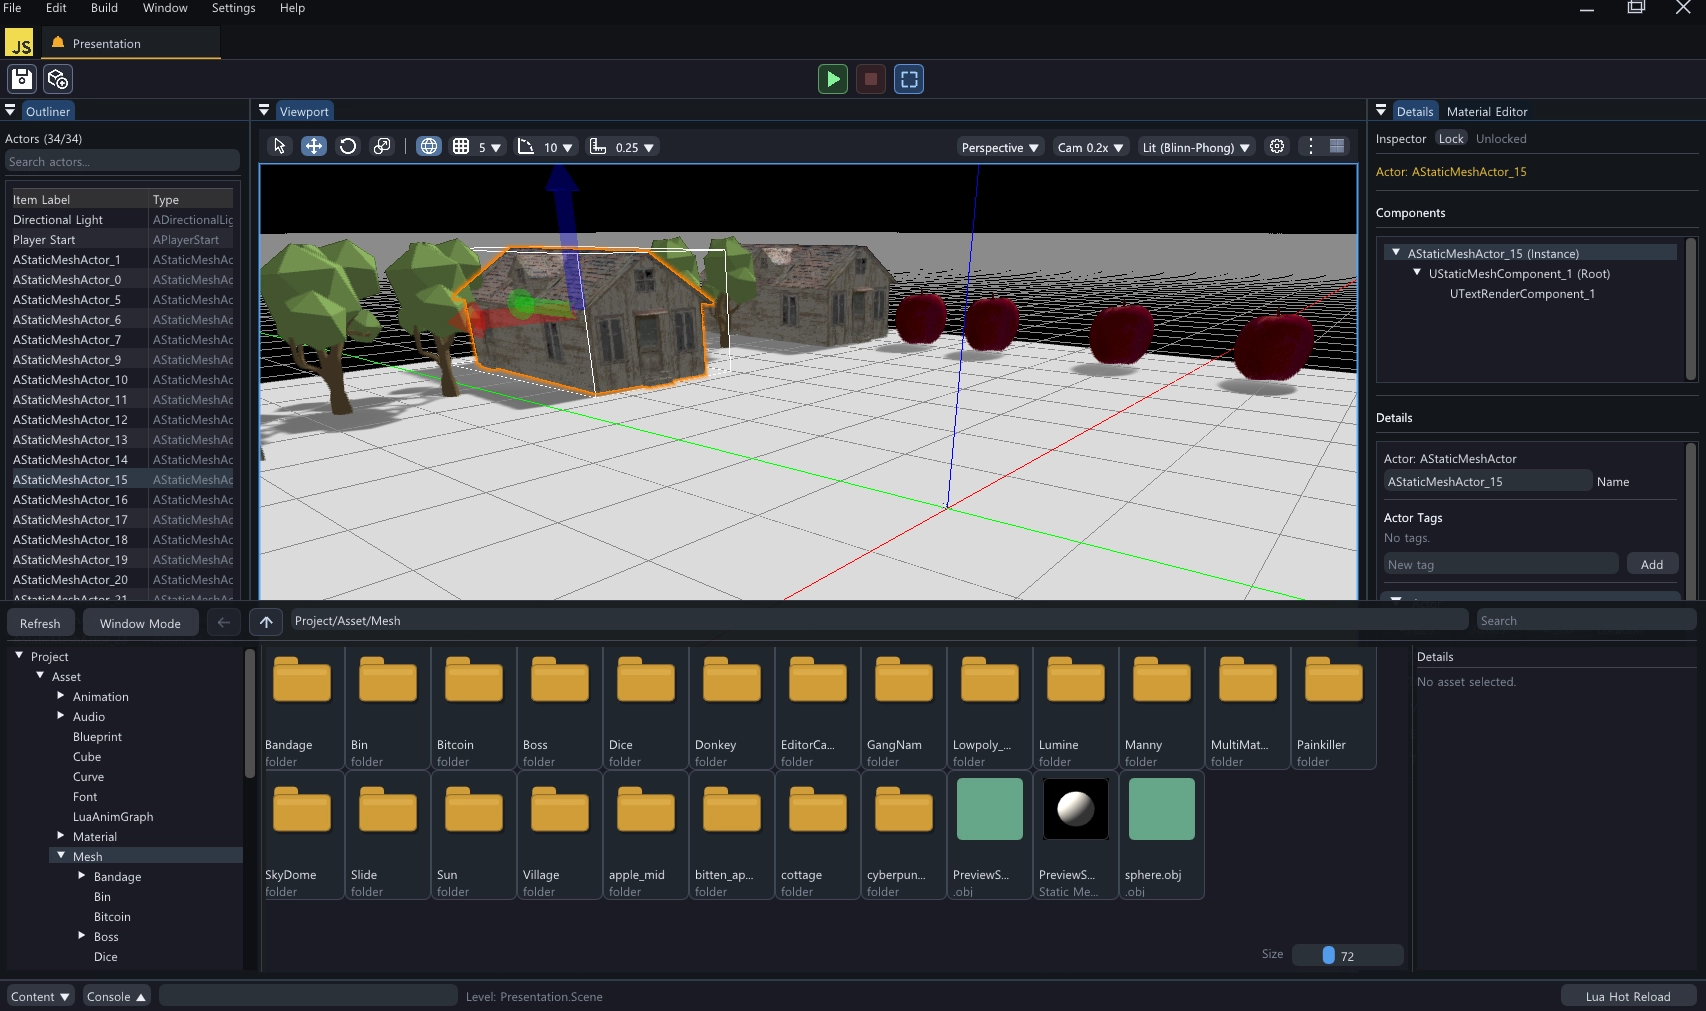The image size is (1706, 1011).
Task: Click the Refresh button in content browser
Action: tap(40, 623)
